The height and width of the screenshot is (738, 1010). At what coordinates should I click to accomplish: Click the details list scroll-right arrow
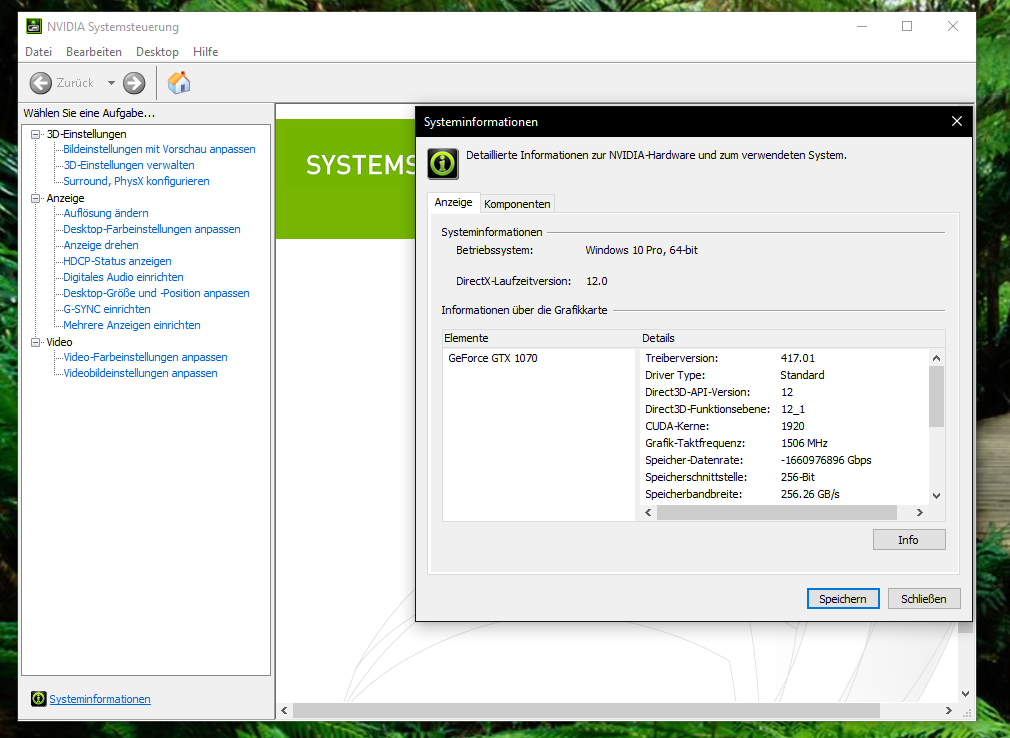(920, 513)
